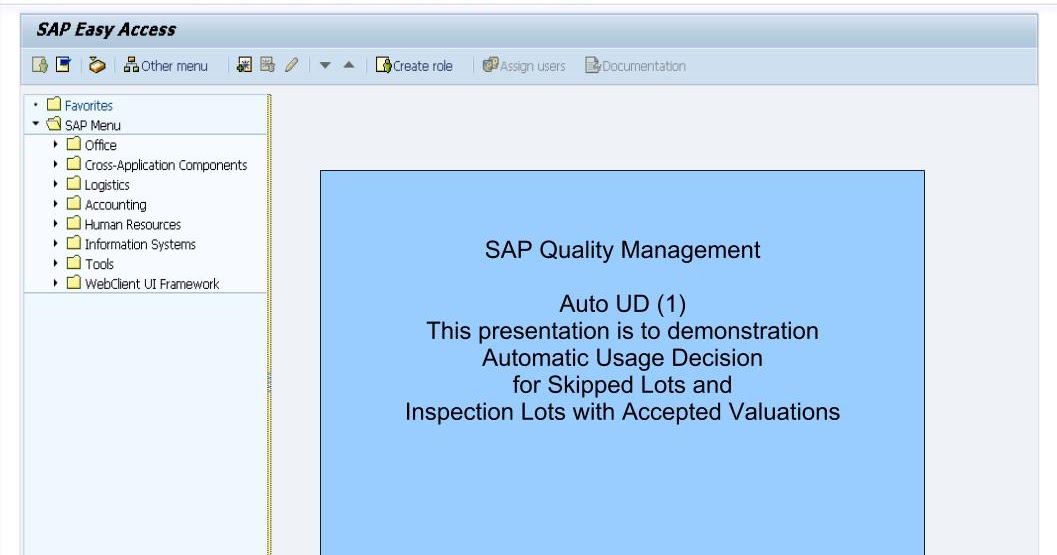Click the 'SAP Quality Management' heading text

pos(622,250)
